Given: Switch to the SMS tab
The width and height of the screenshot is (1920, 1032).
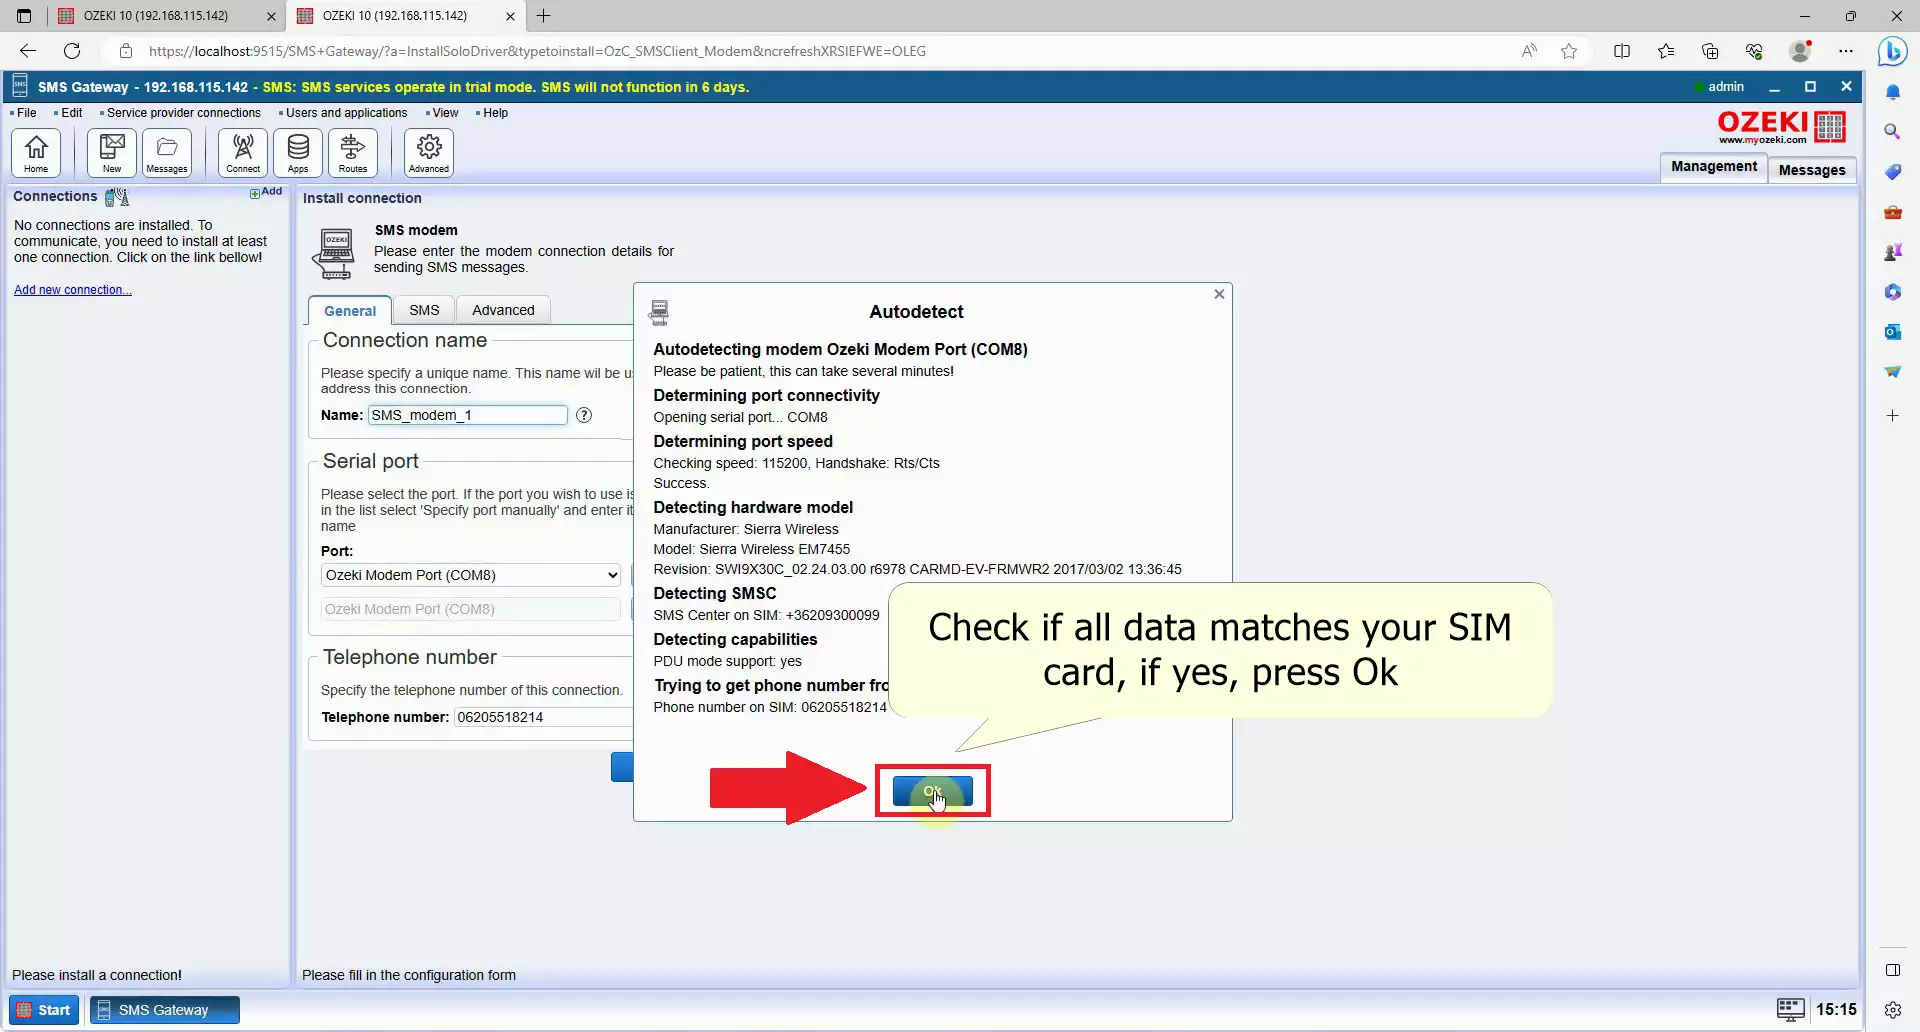Looking at the screenshot, I should point(424,310).
